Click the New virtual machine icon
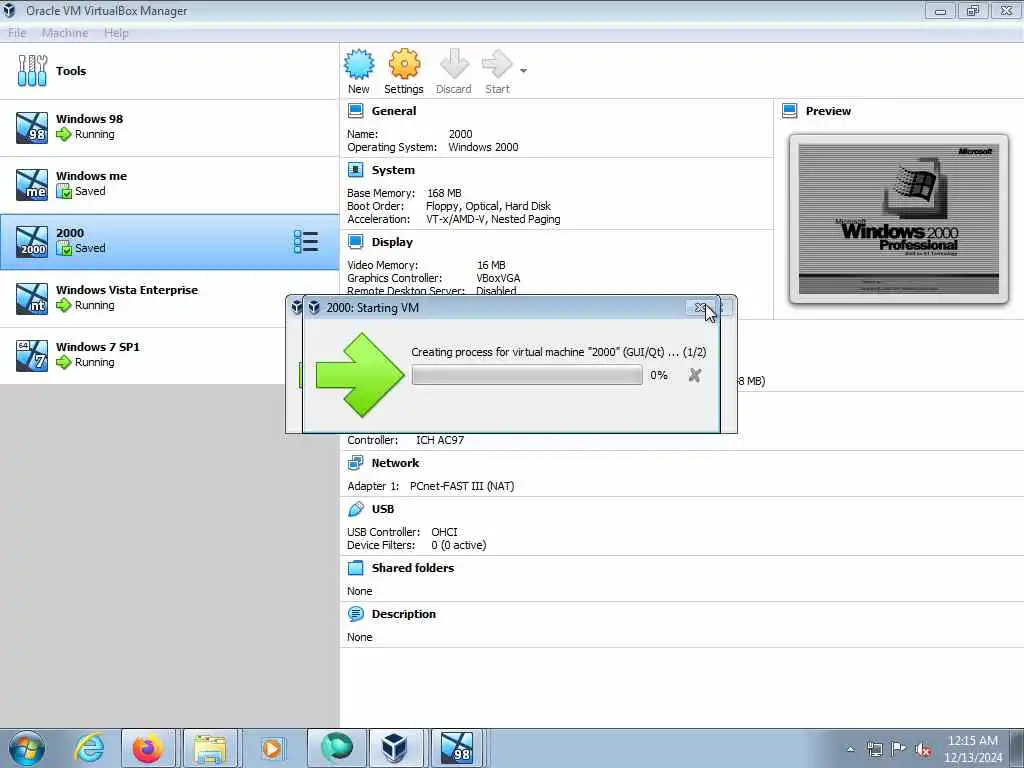The image size is (1024, 768). (x=359, y=64)
